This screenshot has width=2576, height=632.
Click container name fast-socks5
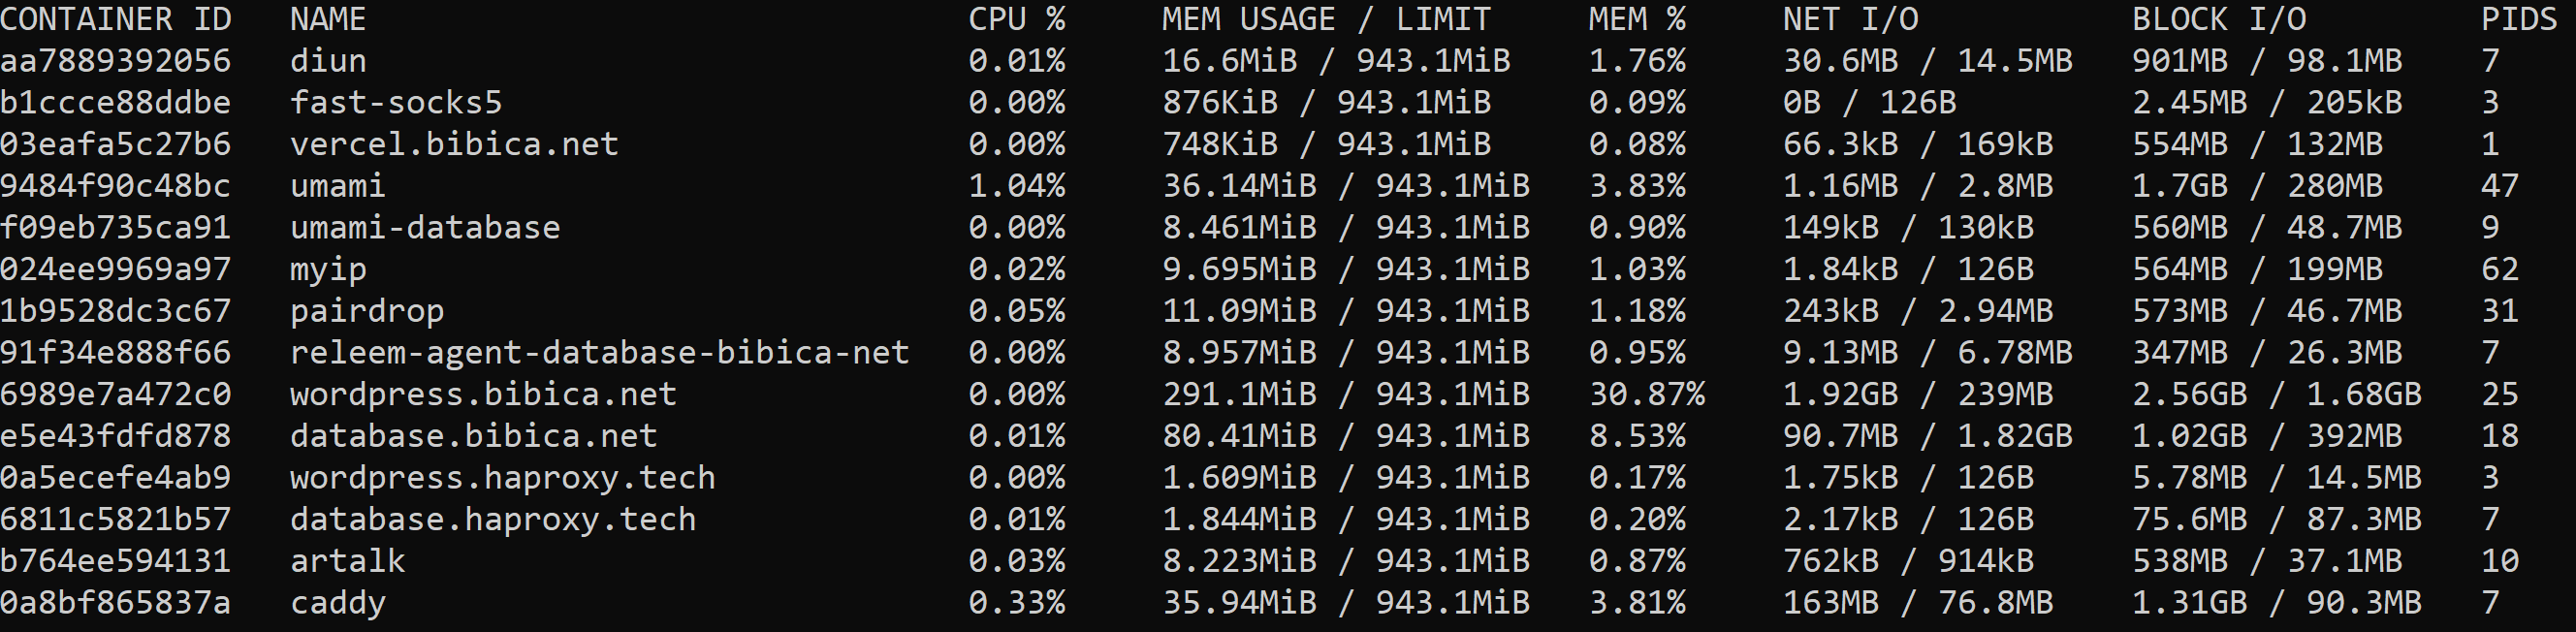[396, 103]
